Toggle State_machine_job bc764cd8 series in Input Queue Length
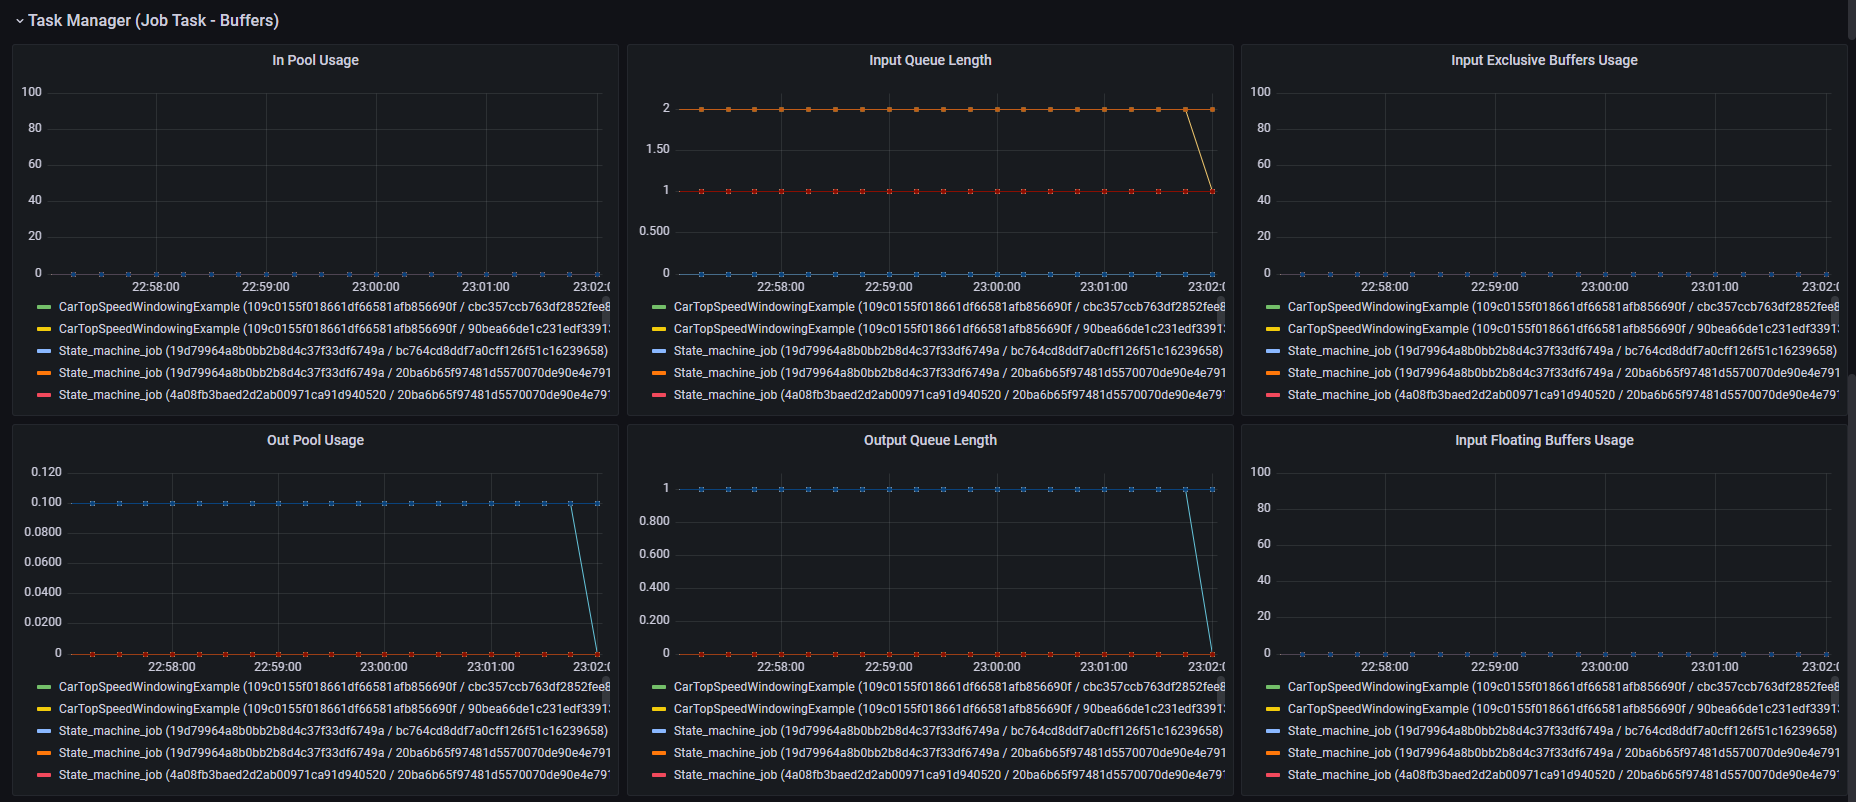This screenshot has height=802, width=1856. pos(948,351)
